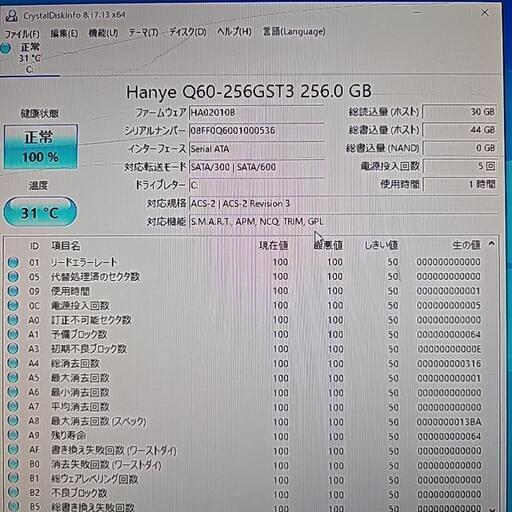Click the serial number field 08FF0Q6001000536
The image size is (512, 512).
tap(257, 131)
